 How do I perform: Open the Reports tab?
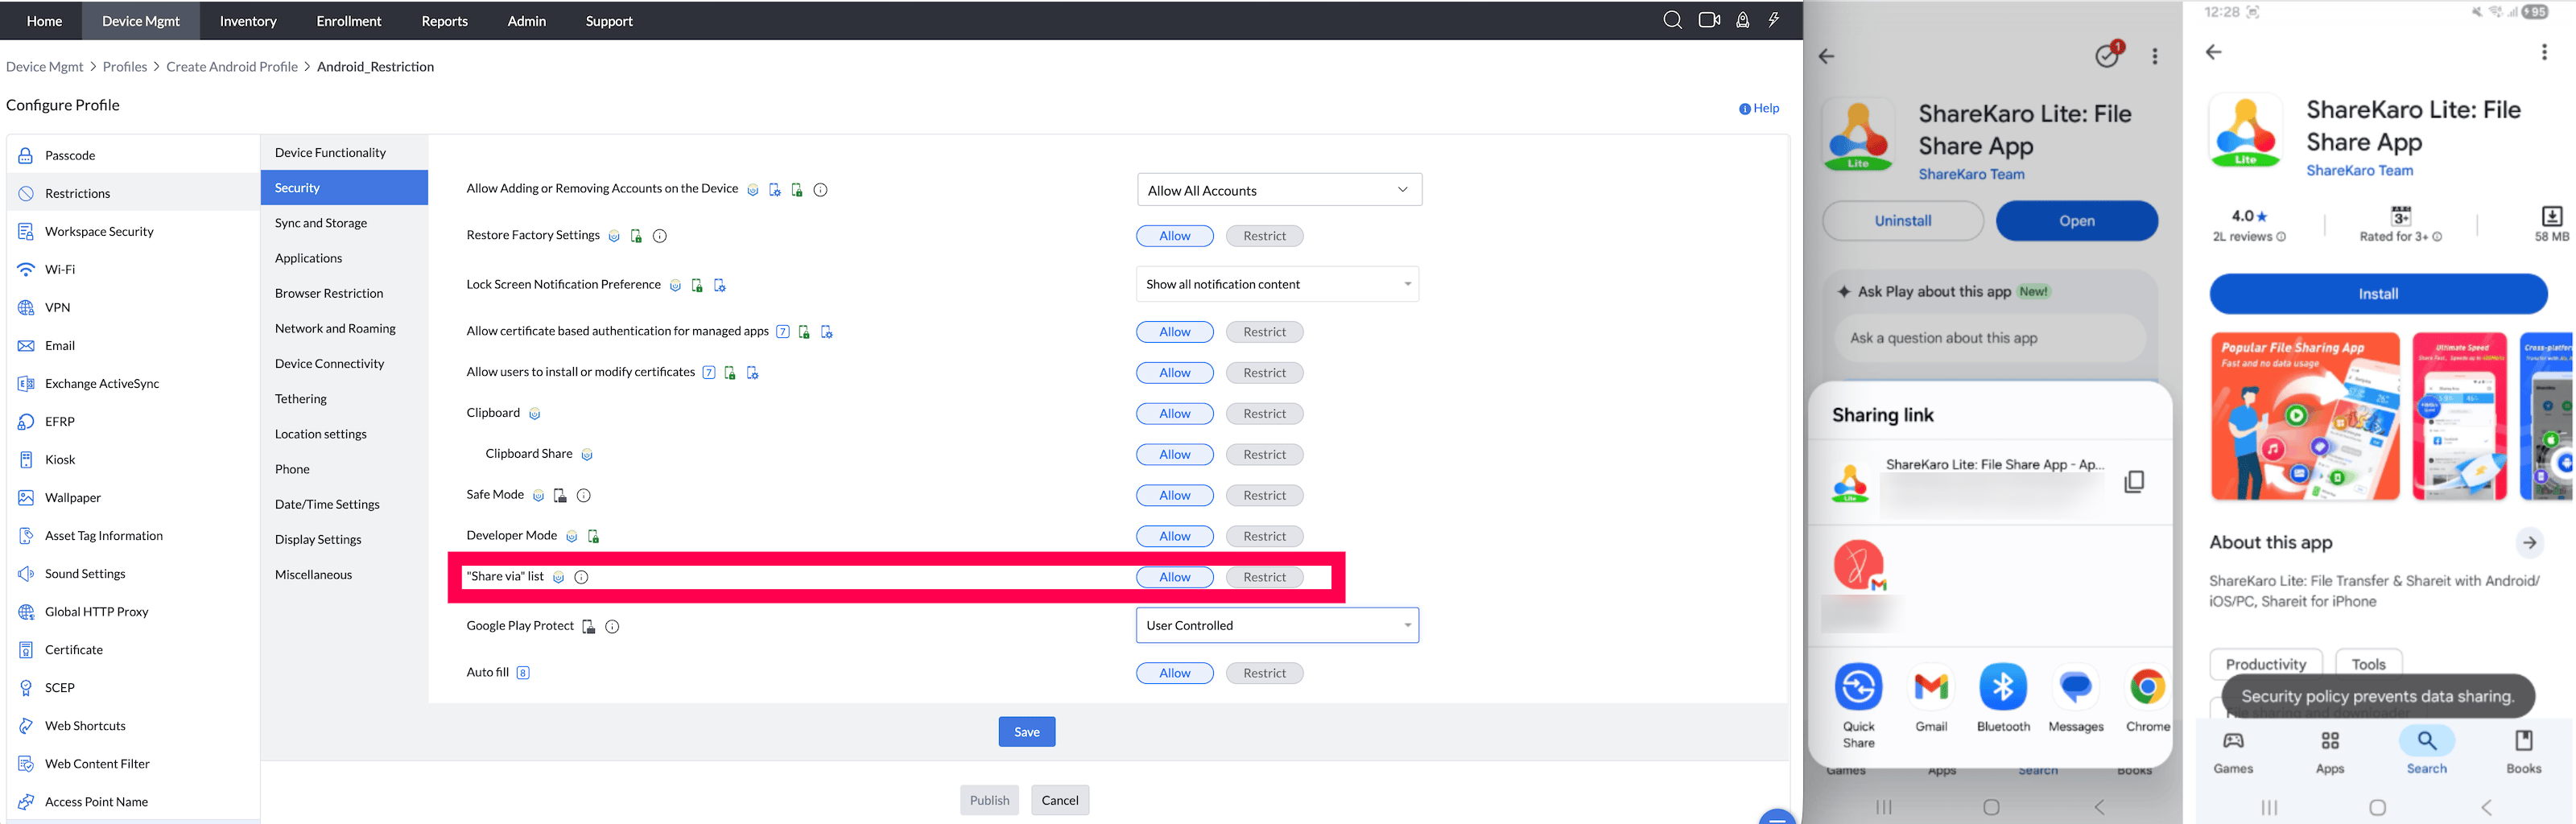445,20
